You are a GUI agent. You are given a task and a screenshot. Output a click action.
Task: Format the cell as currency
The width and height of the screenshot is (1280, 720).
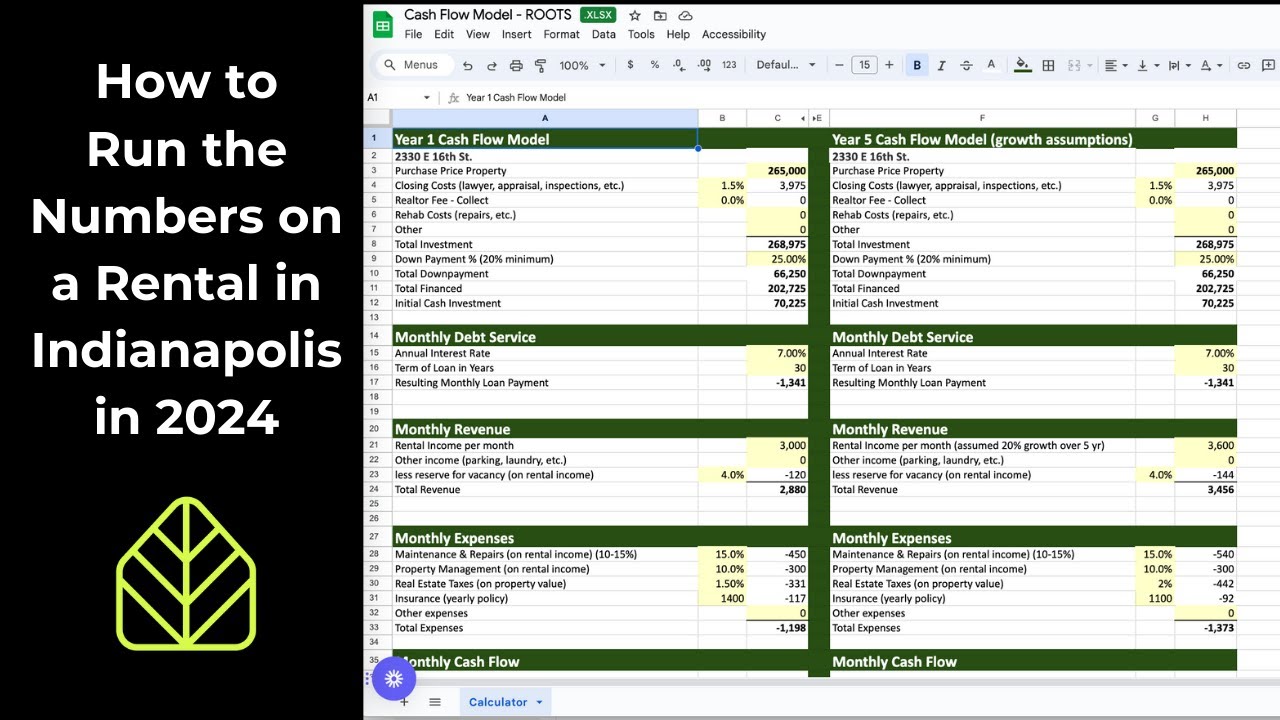tap(630, 65)
